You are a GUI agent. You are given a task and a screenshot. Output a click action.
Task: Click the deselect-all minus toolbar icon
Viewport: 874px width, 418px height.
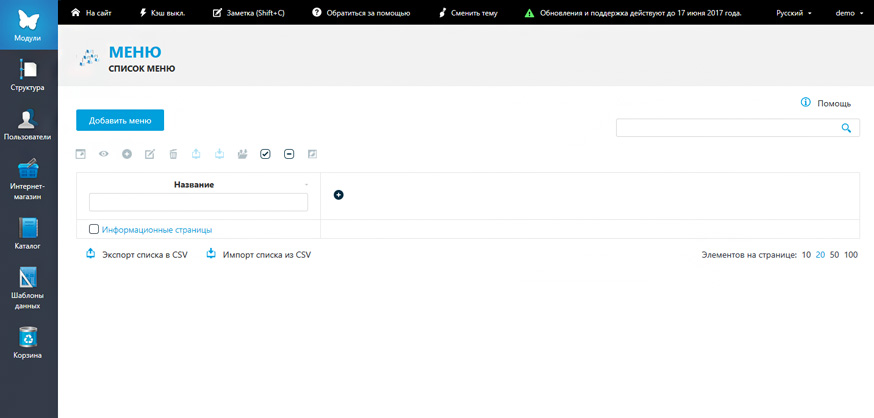[x=289, y=154]
